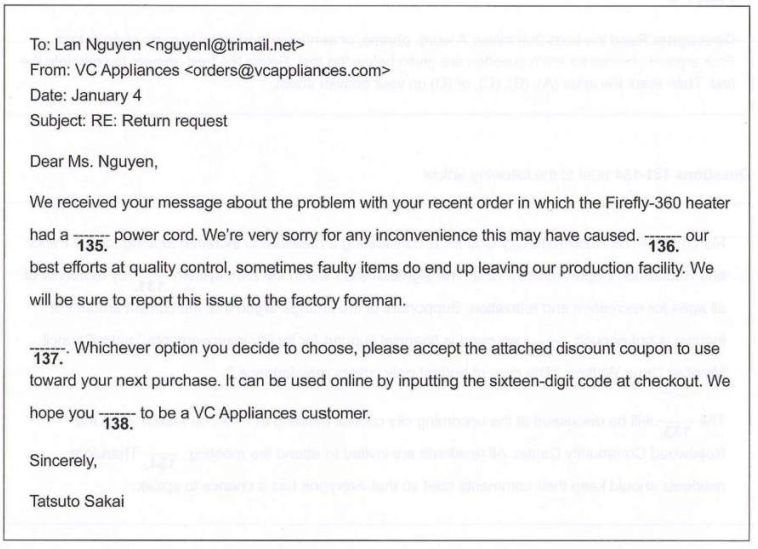
Task: Click the recipient email nguyenl@trimail.net
Action: click(225, 45)
